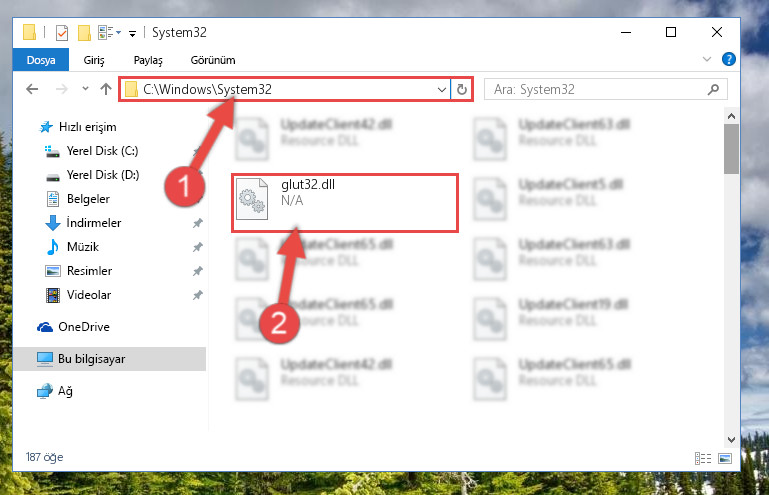Click New folder icon in quick access toolbar
Screen dimensions: 769x495
point(84,33)
